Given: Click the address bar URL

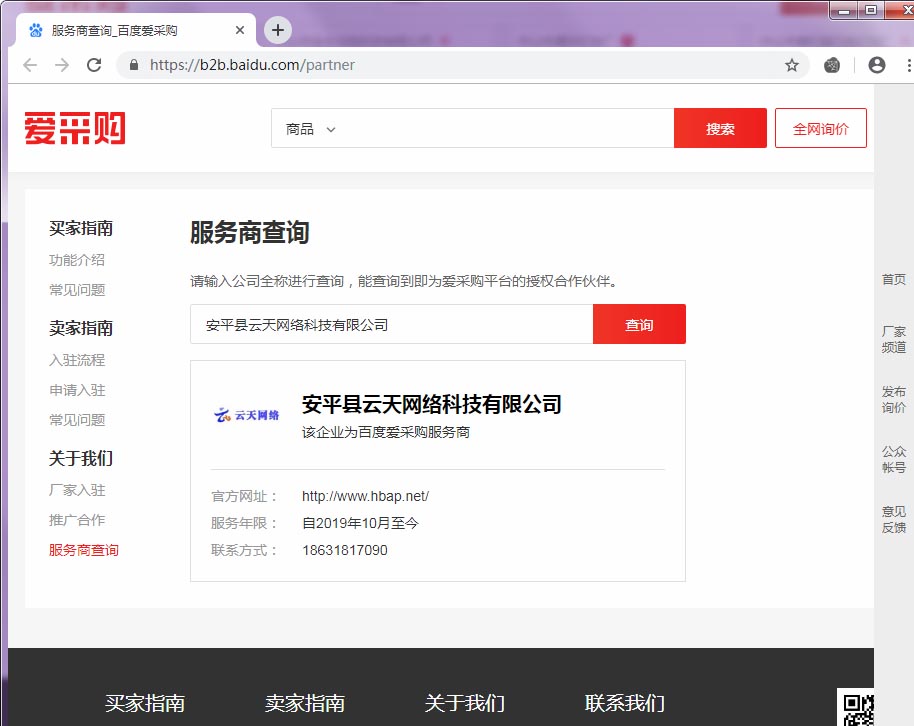Looking at the screenshot, I should click(252, 65).
